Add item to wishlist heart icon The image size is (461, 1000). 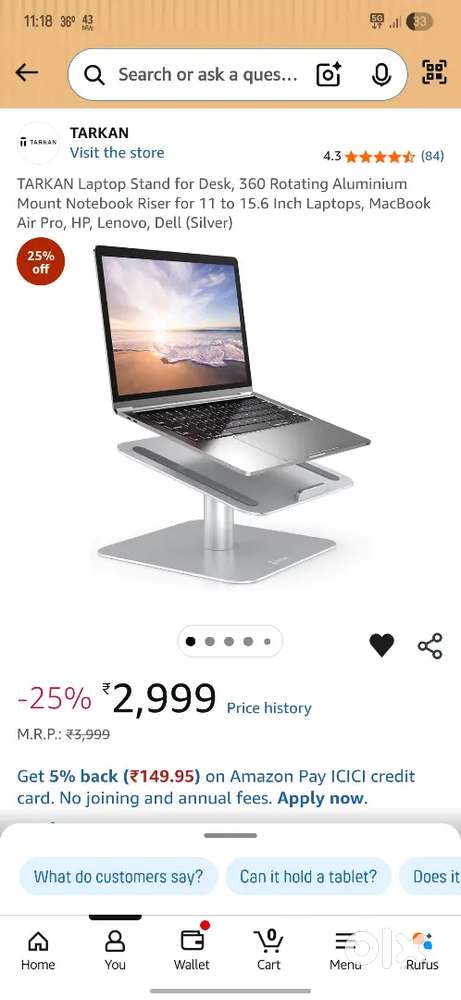(381, 645)
